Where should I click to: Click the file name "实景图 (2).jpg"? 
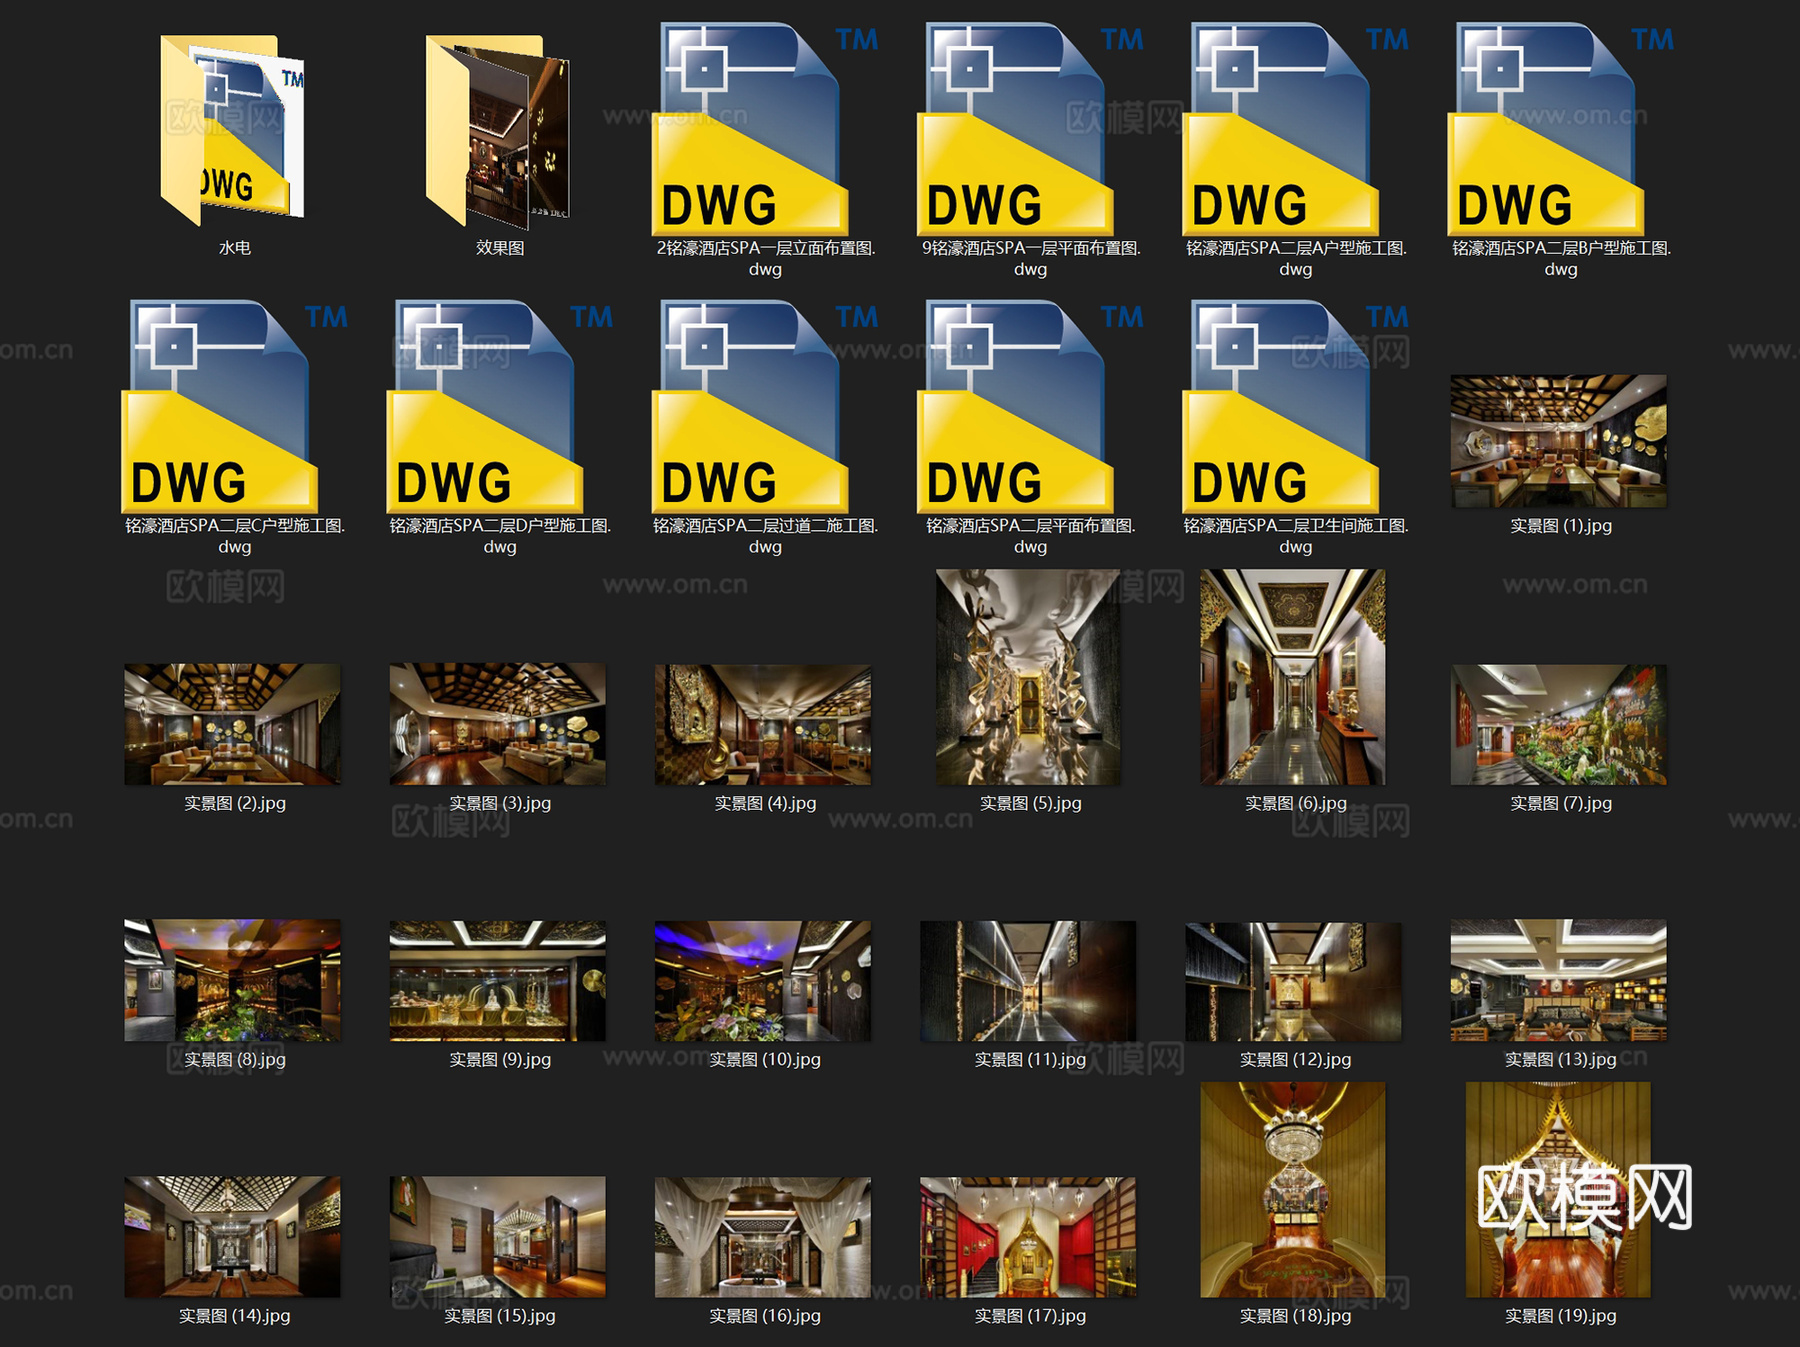(235, 804)
